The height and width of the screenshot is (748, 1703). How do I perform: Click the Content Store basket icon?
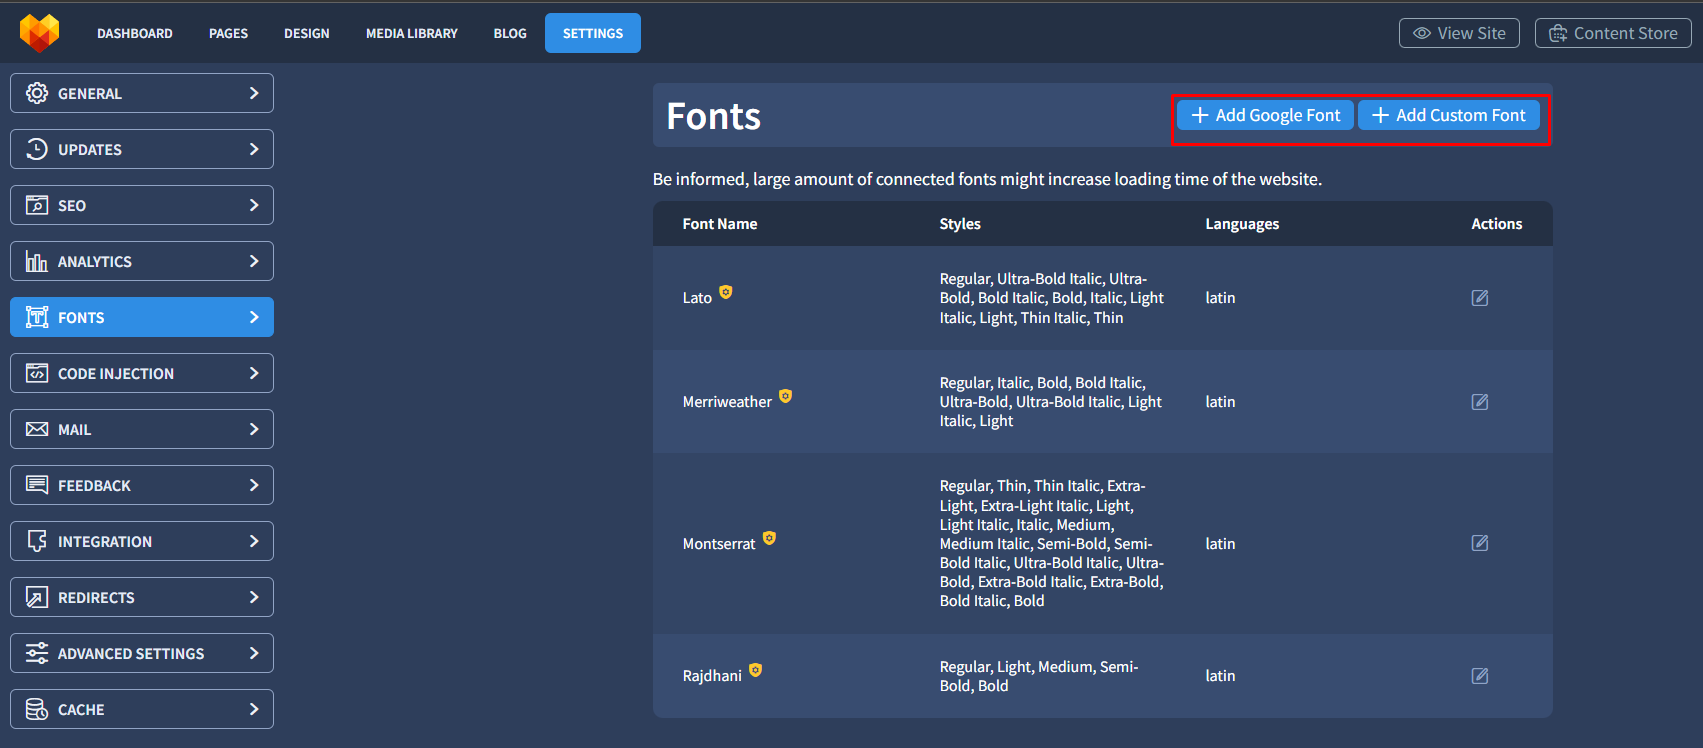click(x=1558, y=34)
